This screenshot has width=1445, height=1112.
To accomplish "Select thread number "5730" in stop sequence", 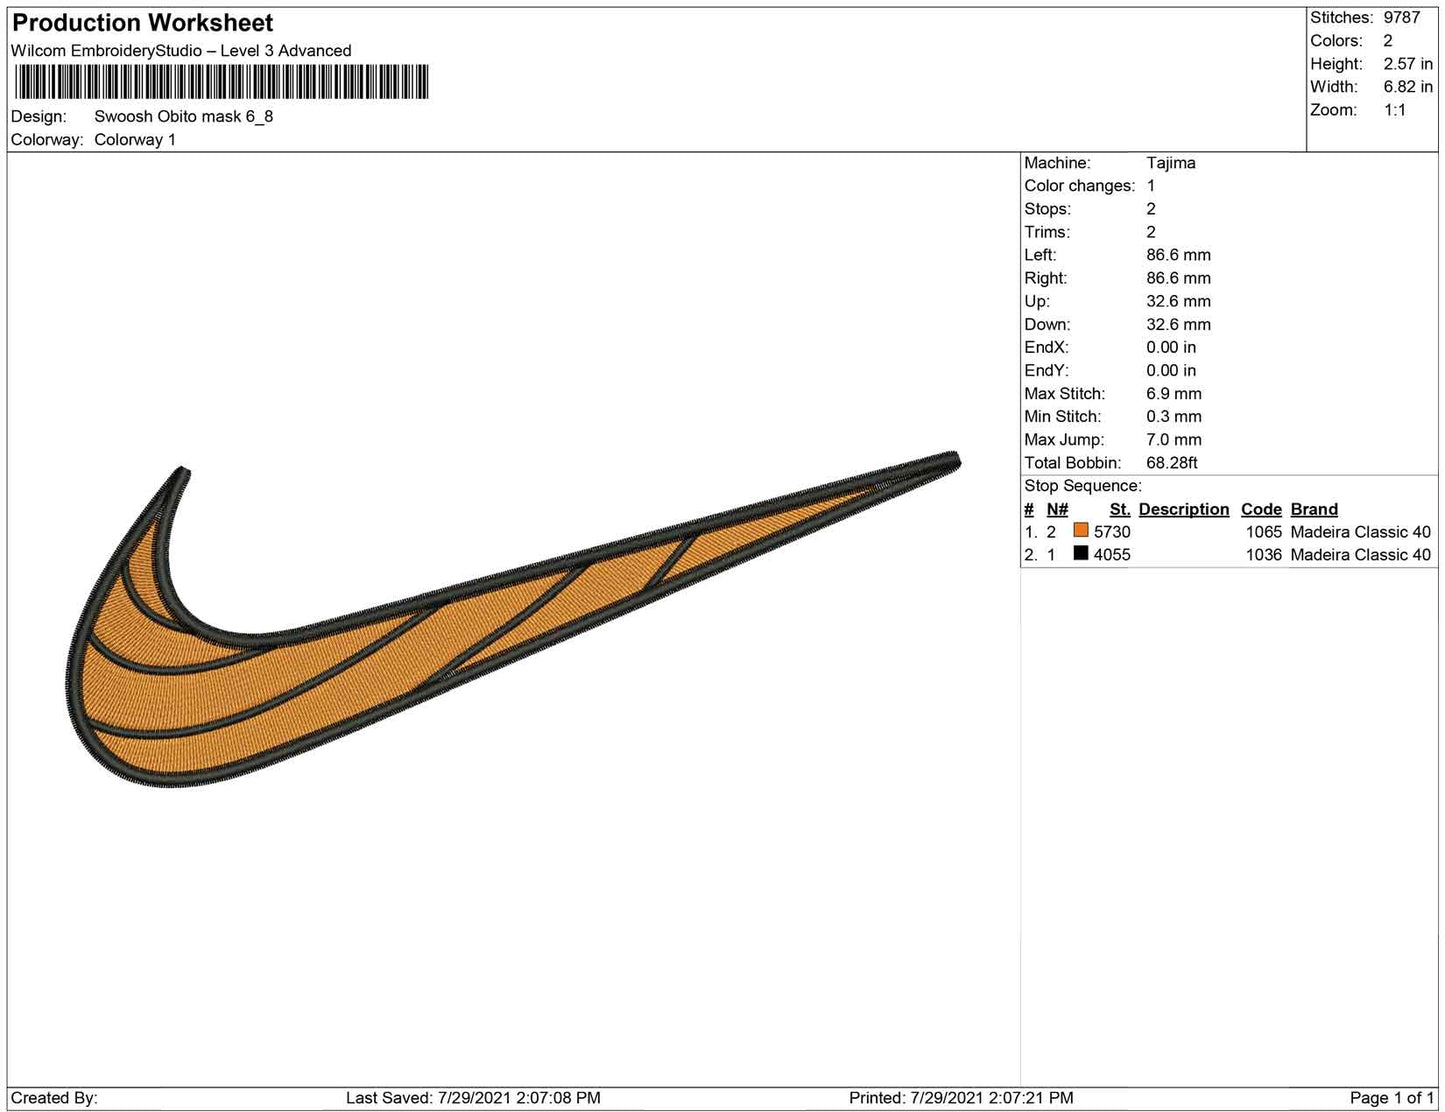I will coord(1112,532).
